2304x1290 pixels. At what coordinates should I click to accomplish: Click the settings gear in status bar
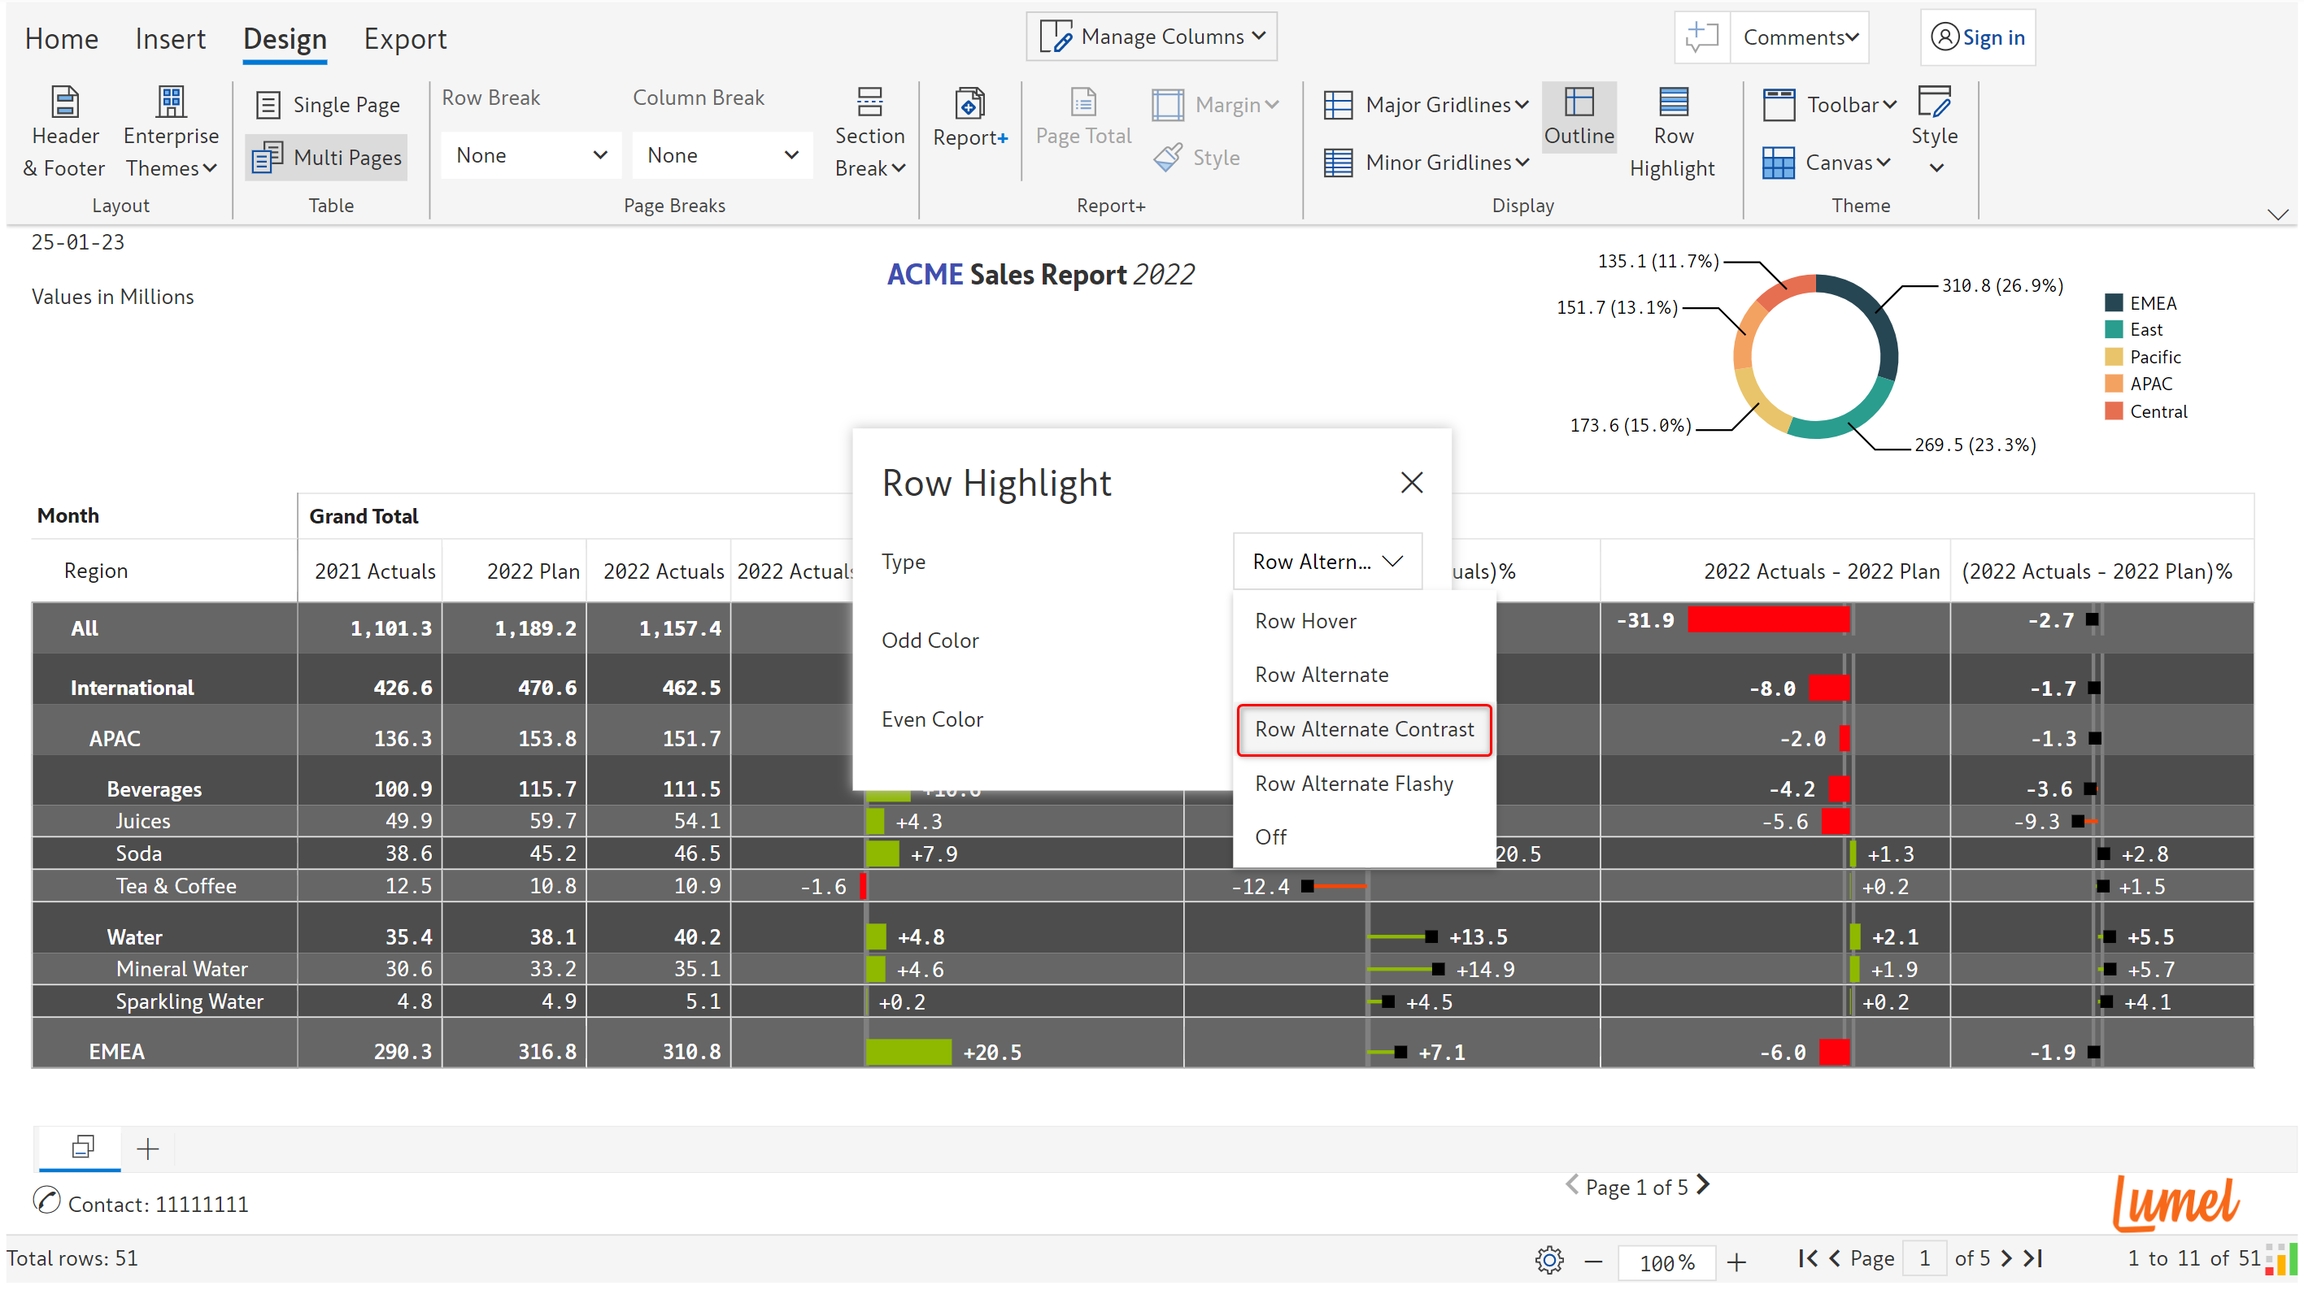coord(1548,1260)
